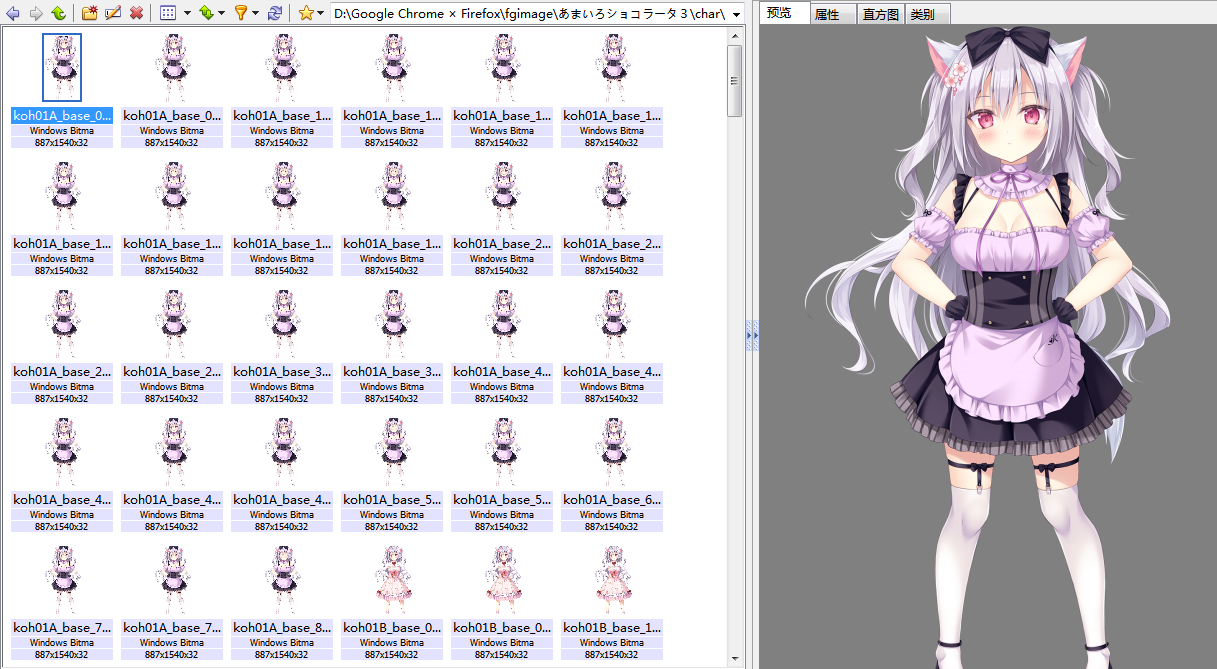Open the view mode dropdown arrow

pyautogui.click(x=187, y=14)
